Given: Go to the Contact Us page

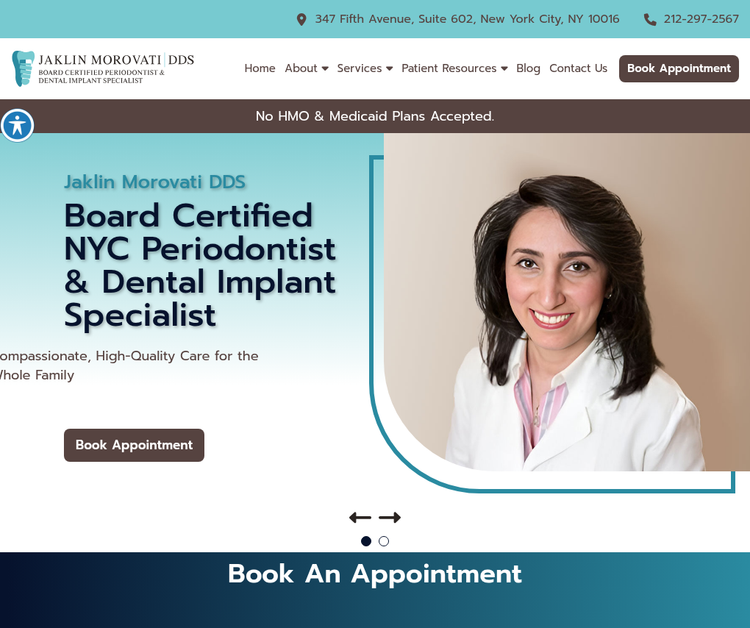Looking at the screenshot, I should pyautogui.click(x=578, y=68).
